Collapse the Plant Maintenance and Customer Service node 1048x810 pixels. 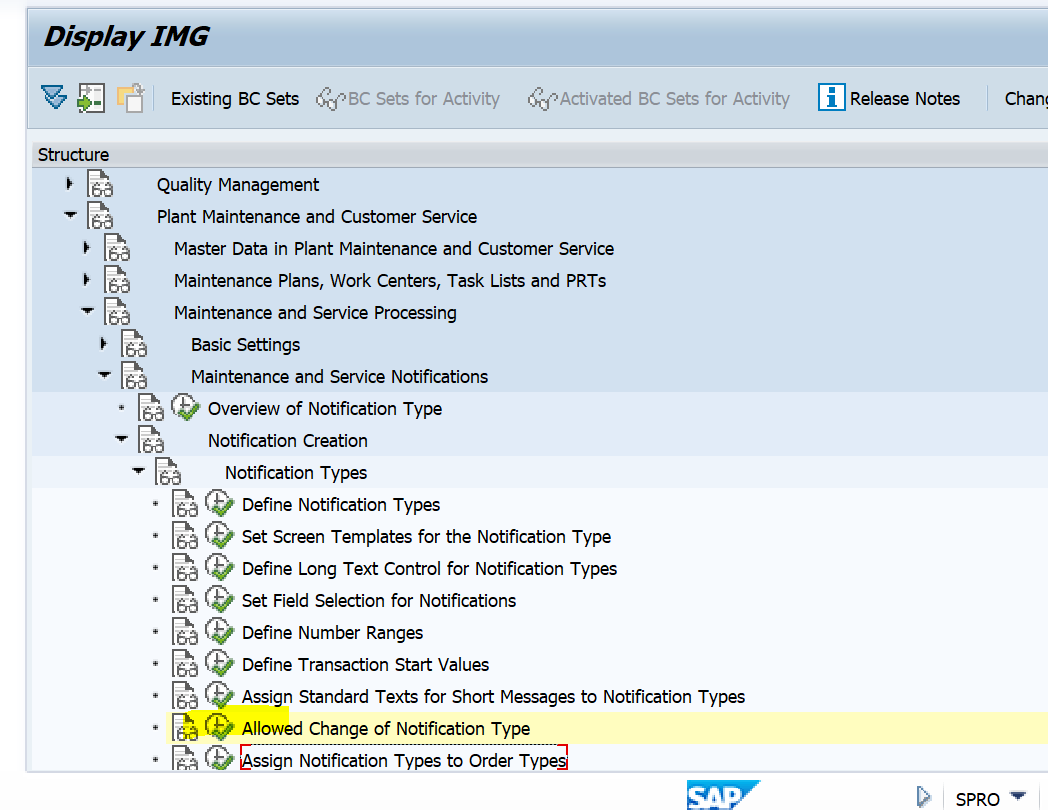coord(70,215)
